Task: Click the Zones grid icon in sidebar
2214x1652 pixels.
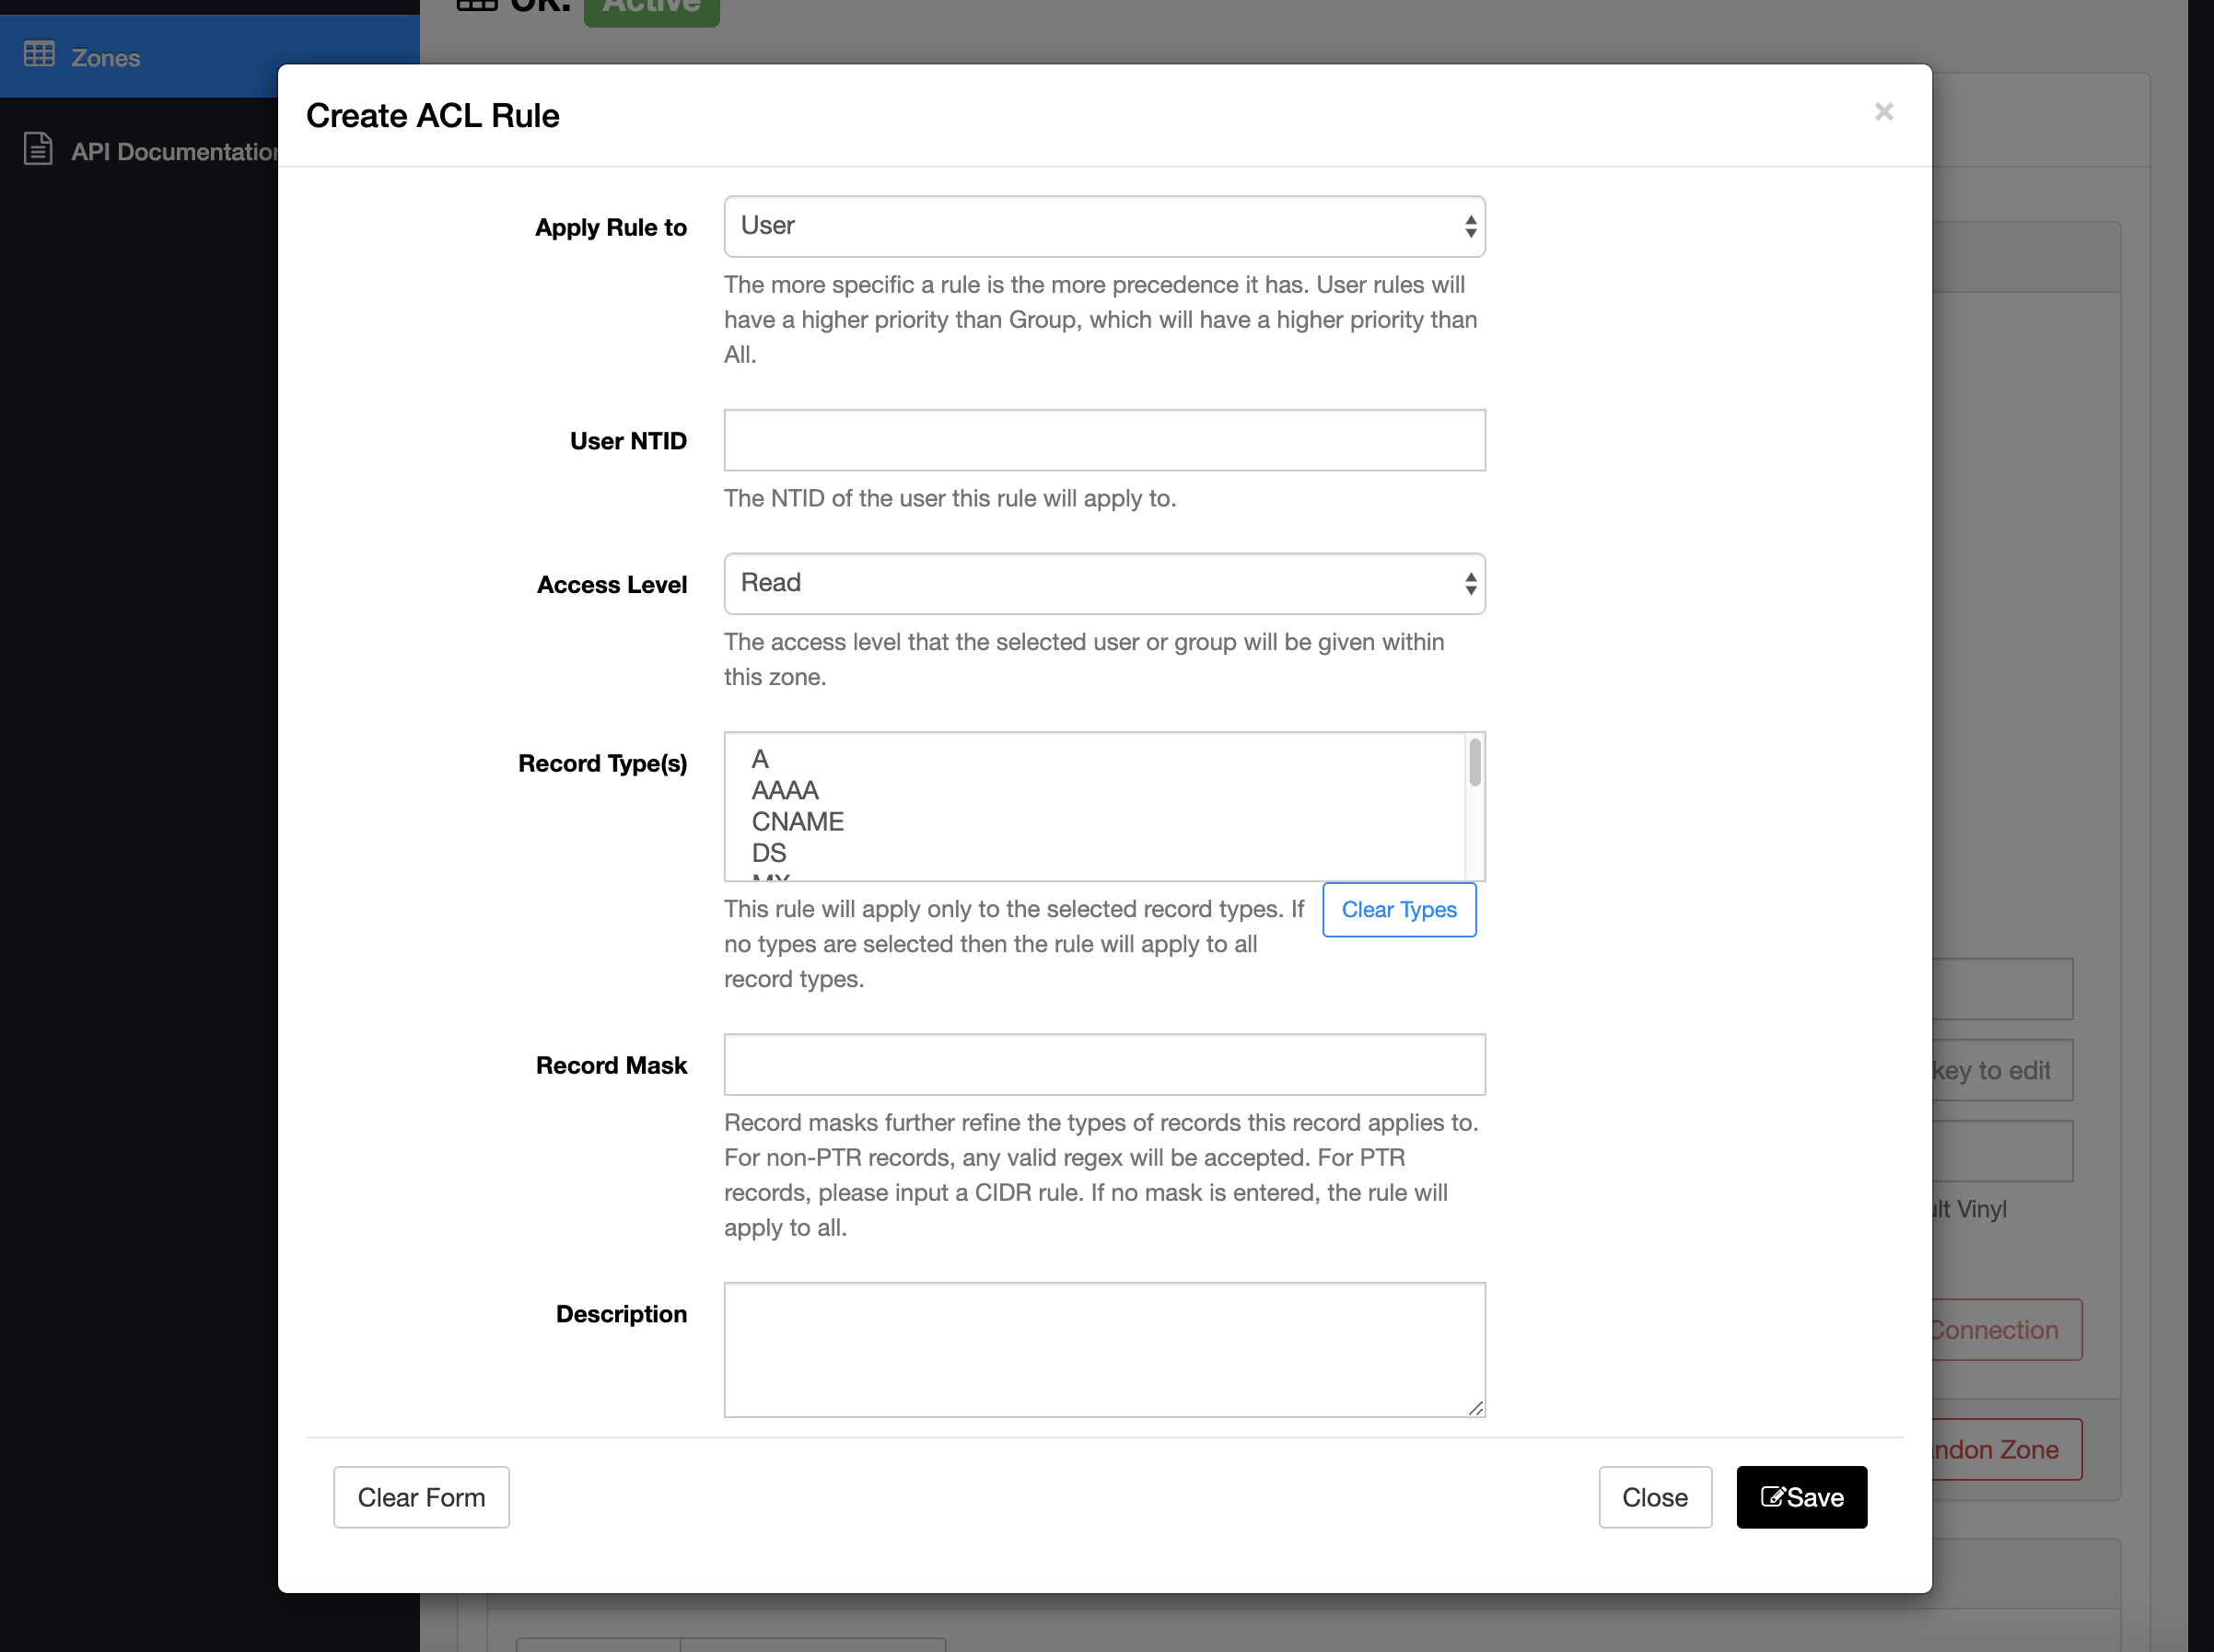Action: [x=39, y=55]
